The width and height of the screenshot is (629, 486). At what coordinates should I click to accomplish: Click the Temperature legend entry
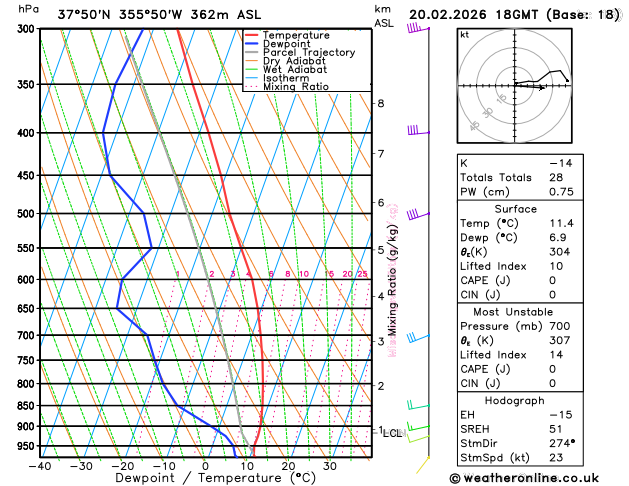click(x=287, y=35)
